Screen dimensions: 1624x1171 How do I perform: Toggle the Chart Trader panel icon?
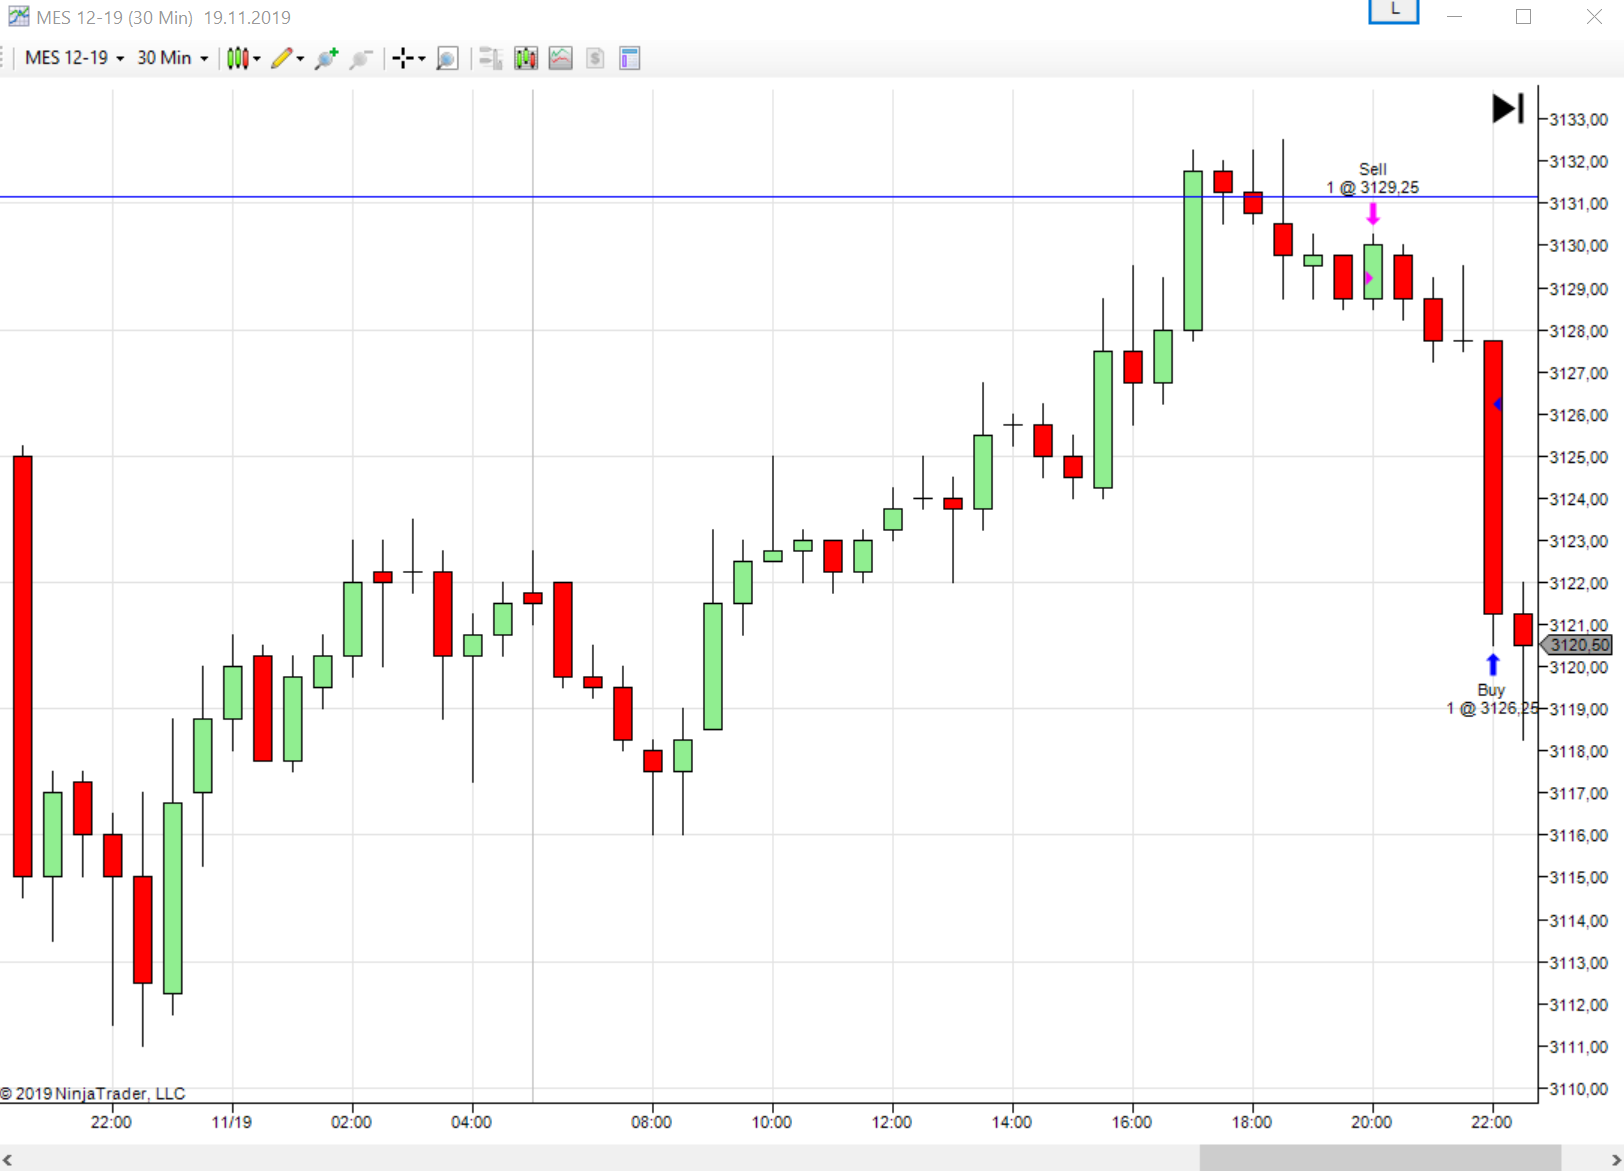click(x=490, y=58)
